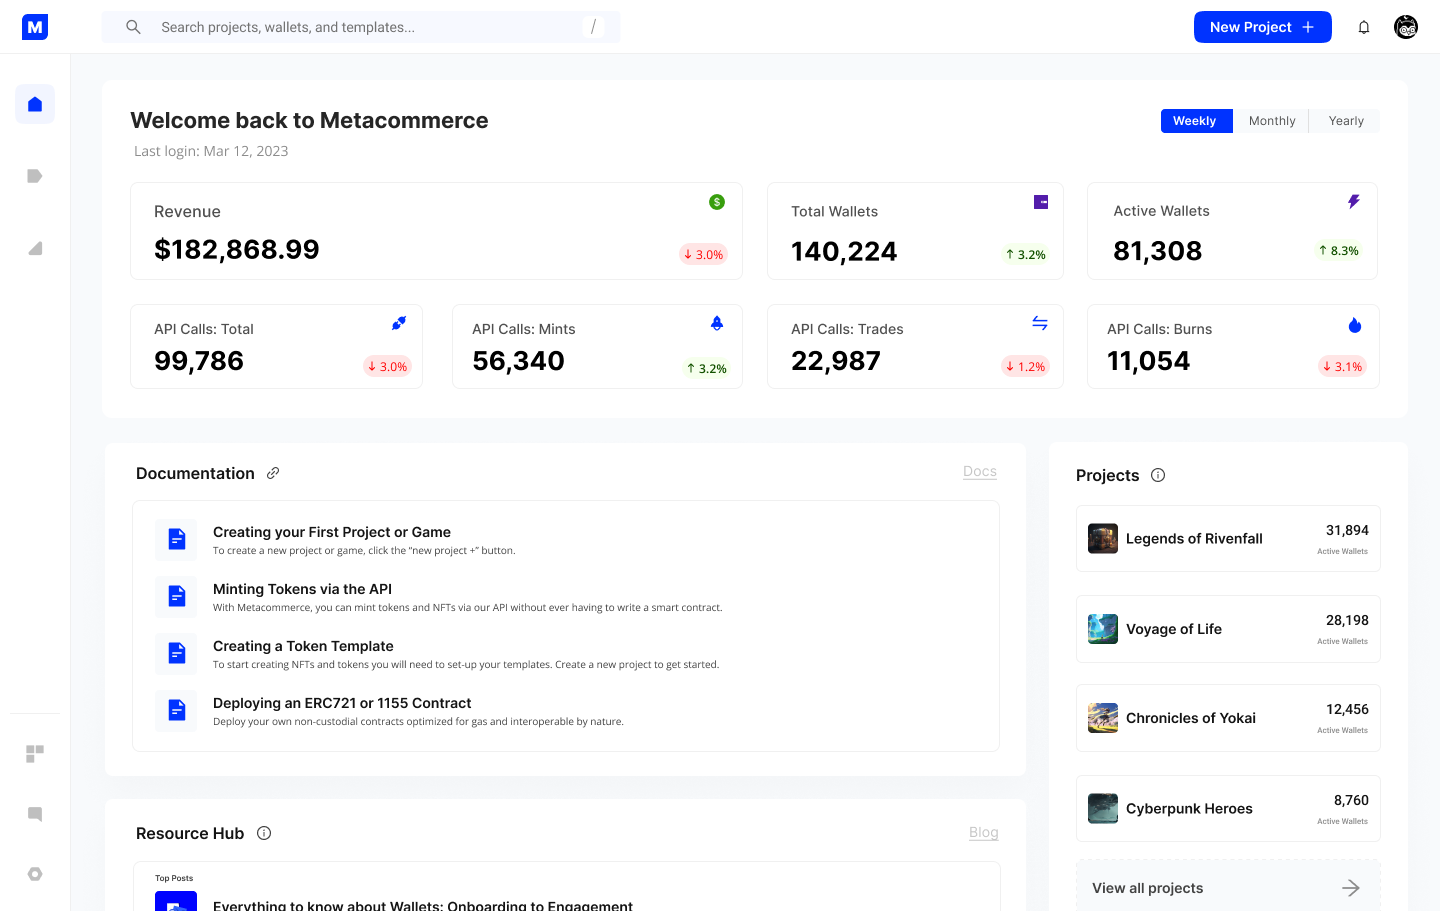1440x911 pixels.
Task: Click the Metacommerce M logo
Action: (35, 27)
